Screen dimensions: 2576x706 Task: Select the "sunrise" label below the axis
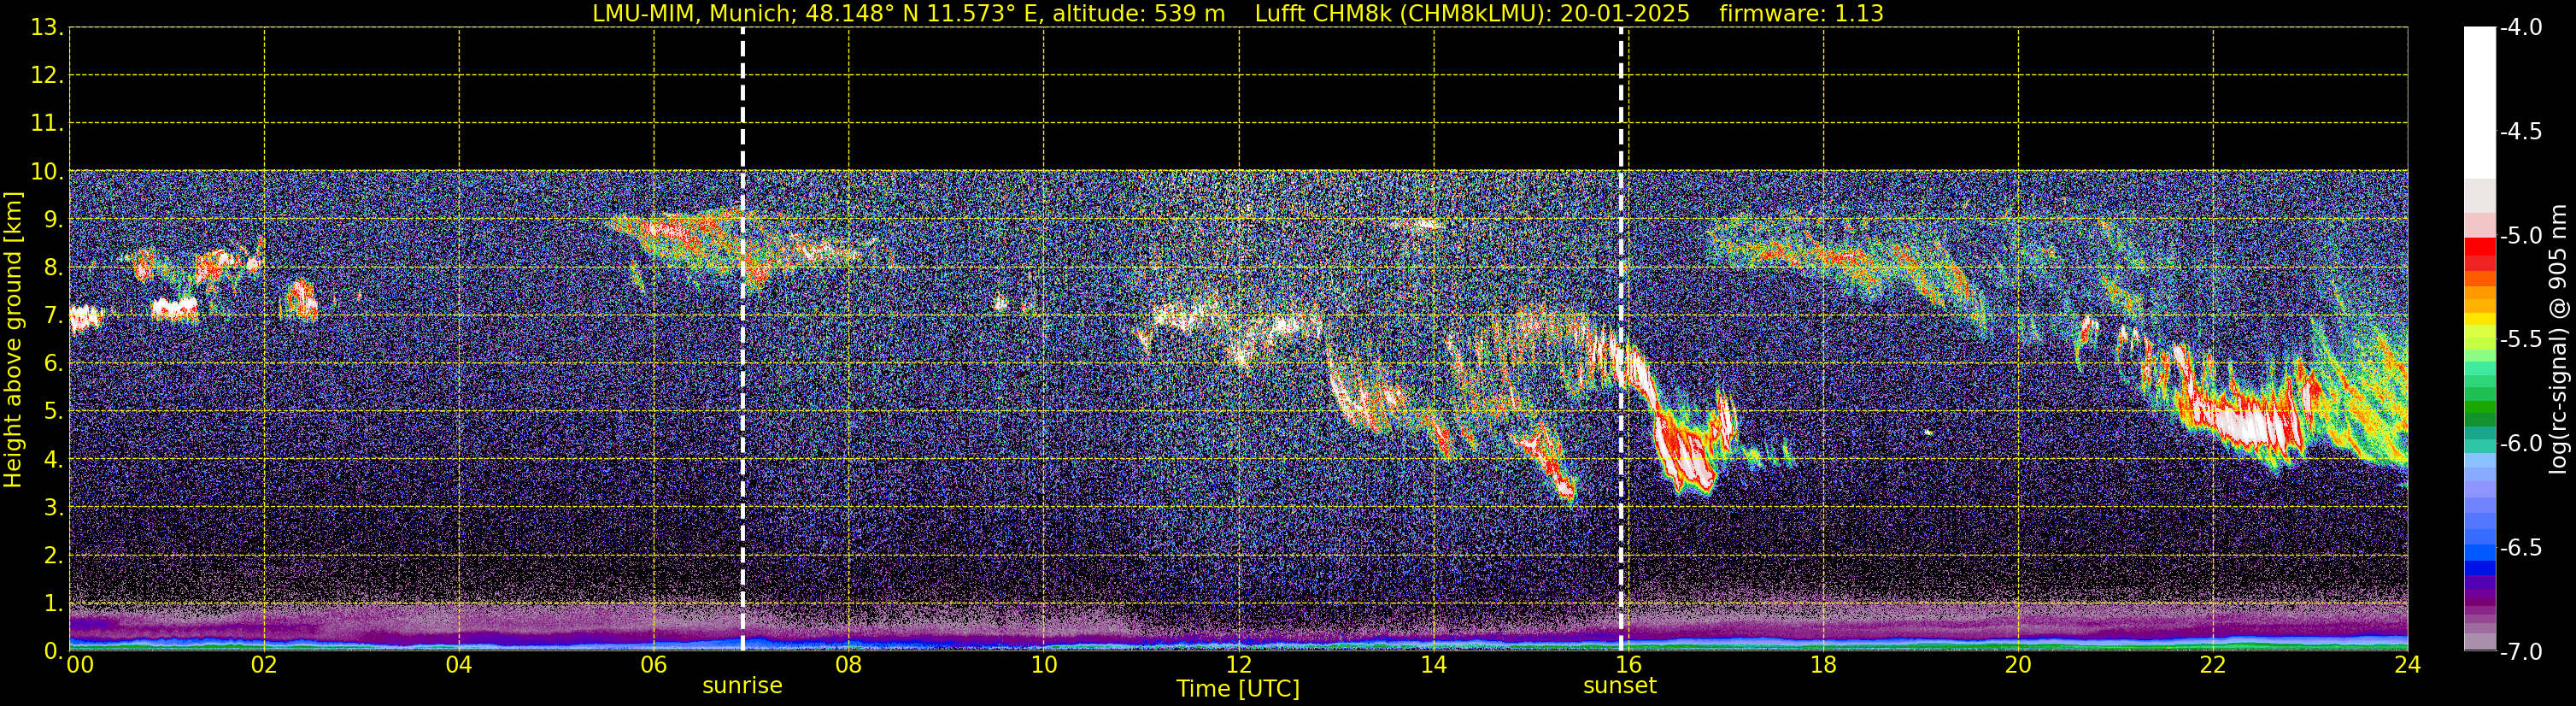pos(742,686)
